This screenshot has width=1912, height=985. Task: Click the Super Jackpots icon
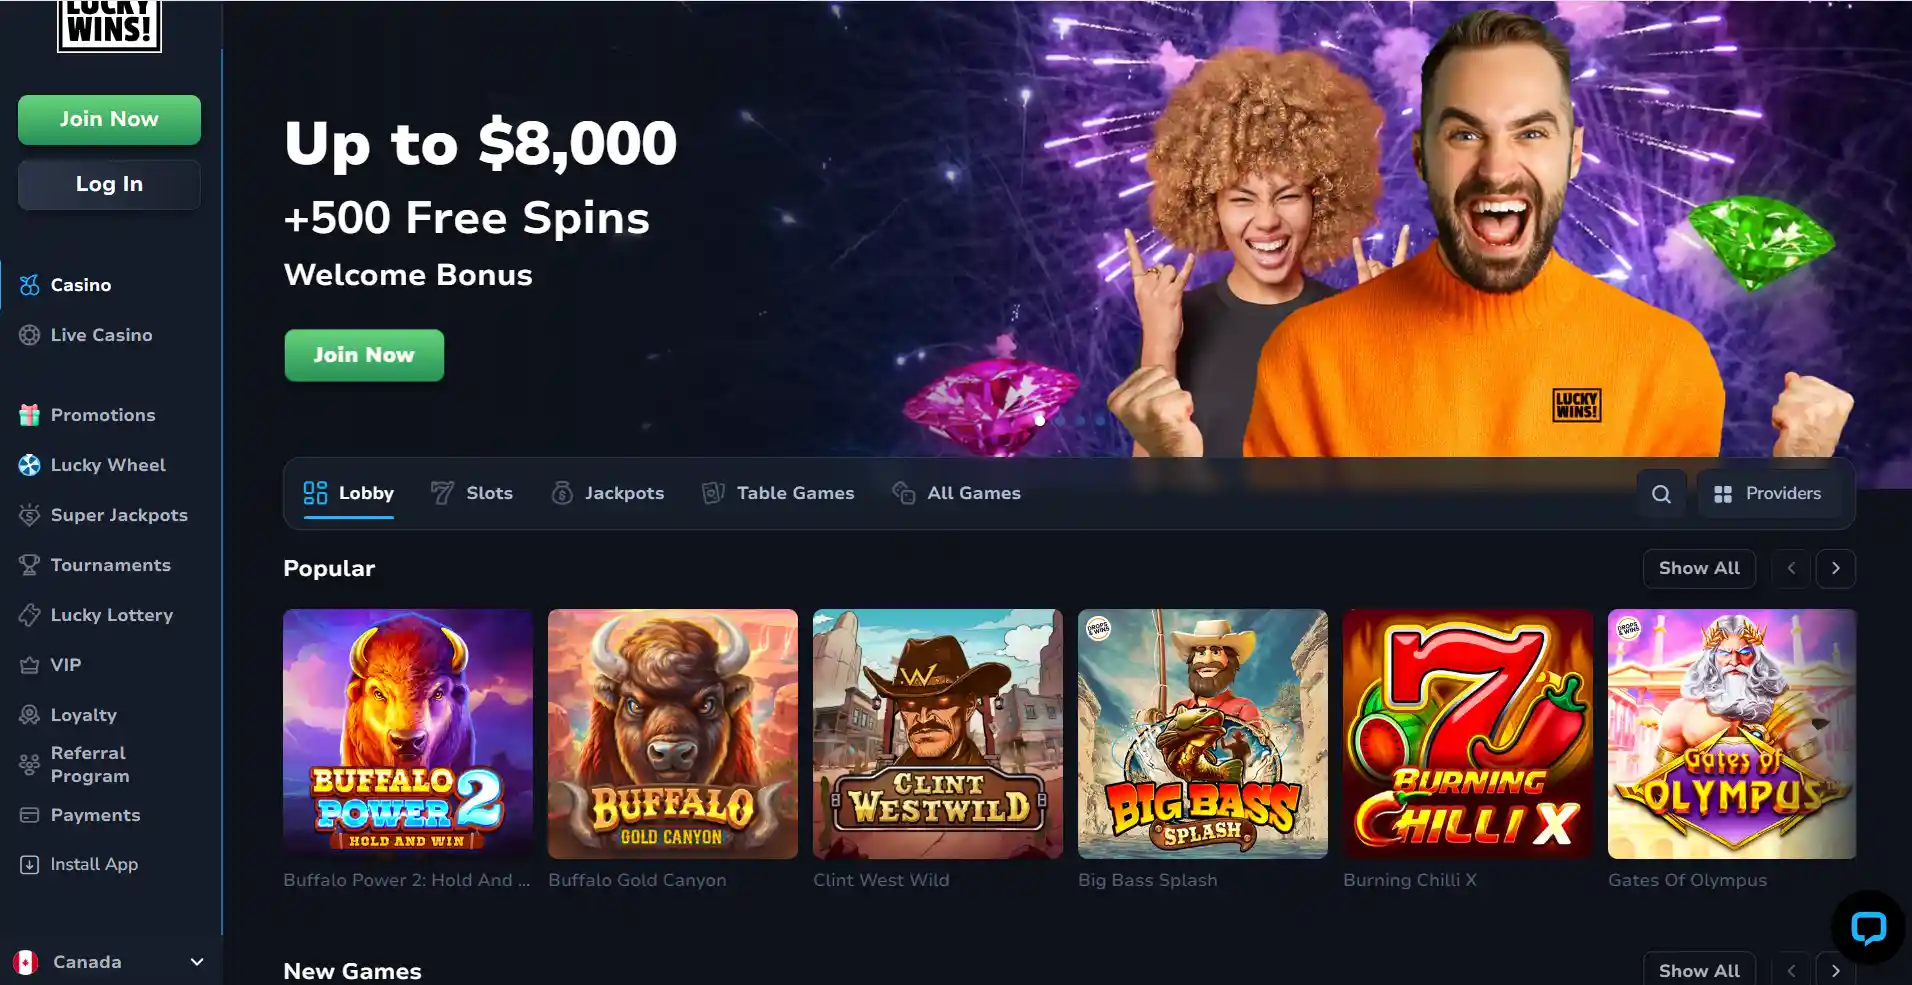click(30, 515)
